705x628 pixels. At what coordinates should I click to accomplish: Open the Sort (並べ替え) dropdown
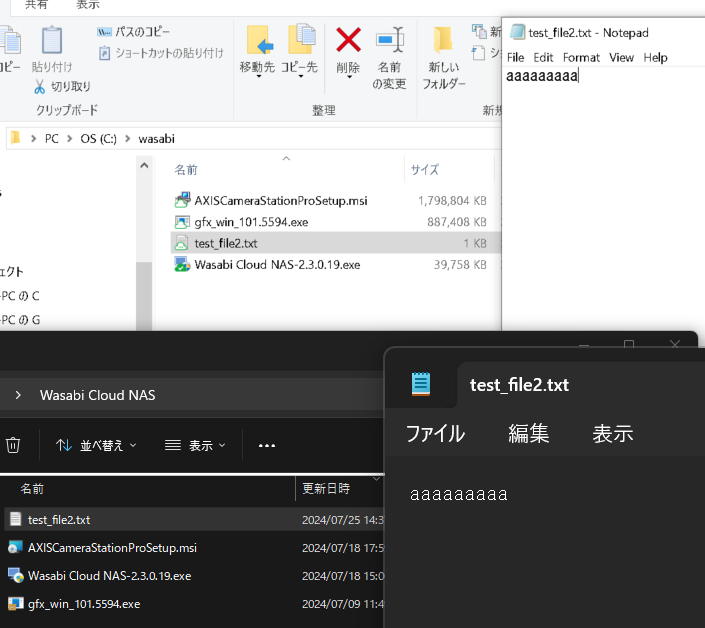[x=96, y=445]
